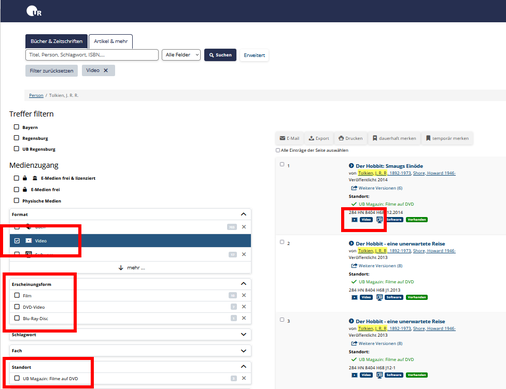Click the Suchen search button

click(220, 55)
